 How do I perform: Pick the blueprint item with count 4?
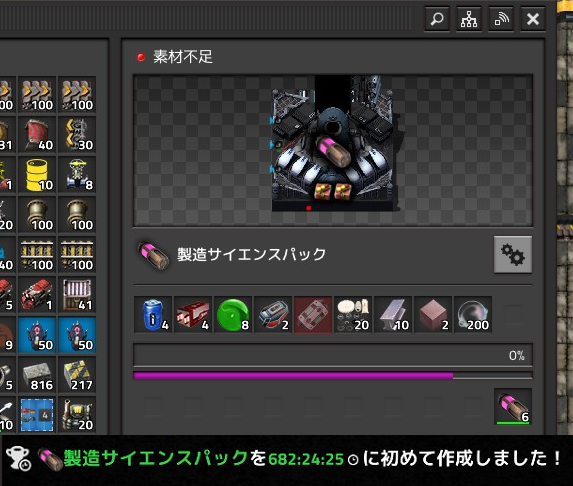(37, 414)
